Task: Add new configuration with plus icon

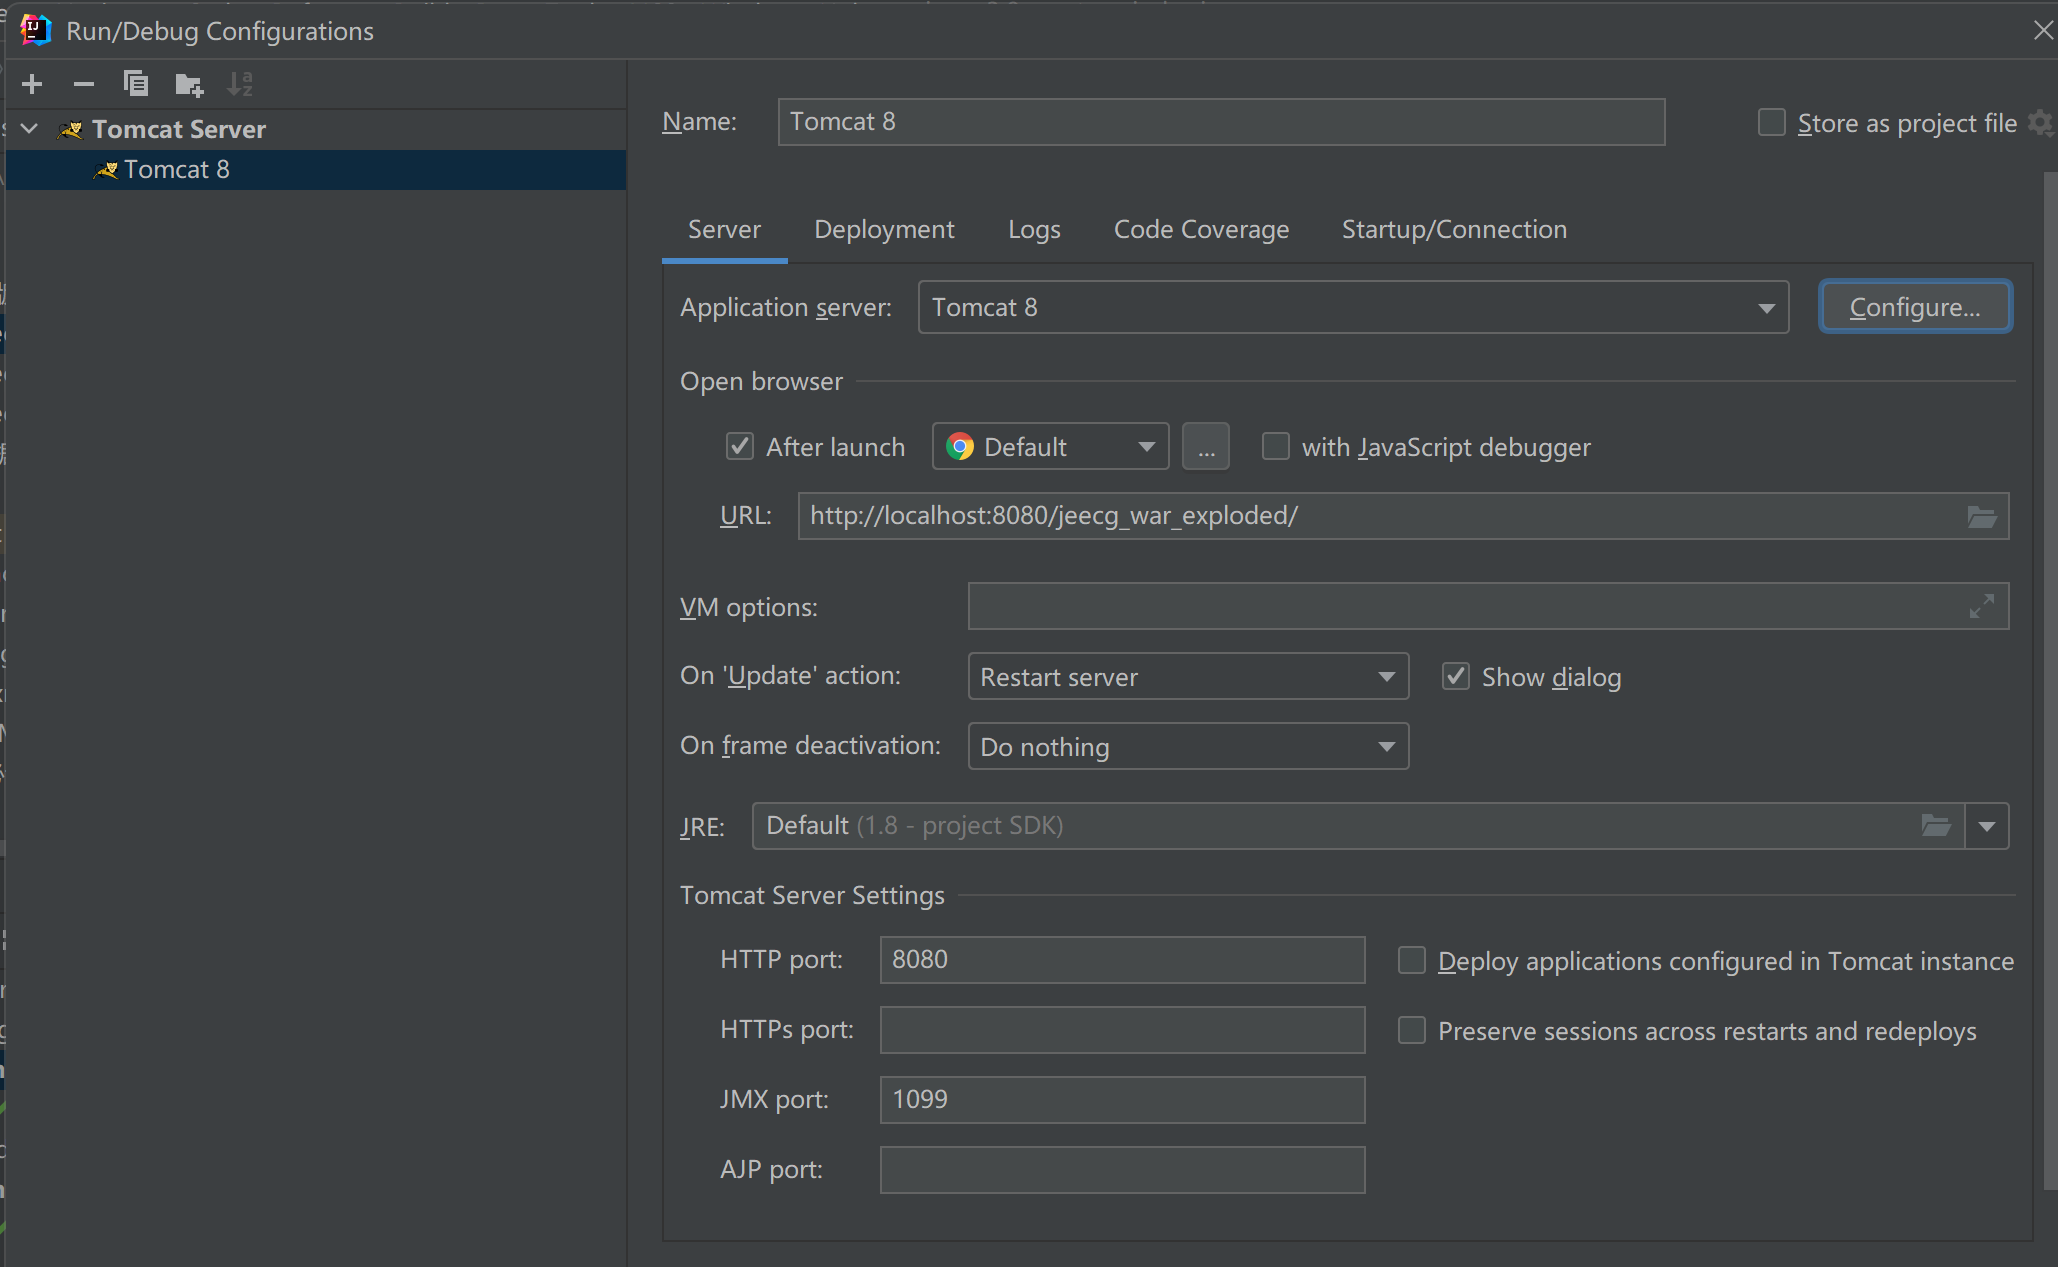Action: [32, 84]
